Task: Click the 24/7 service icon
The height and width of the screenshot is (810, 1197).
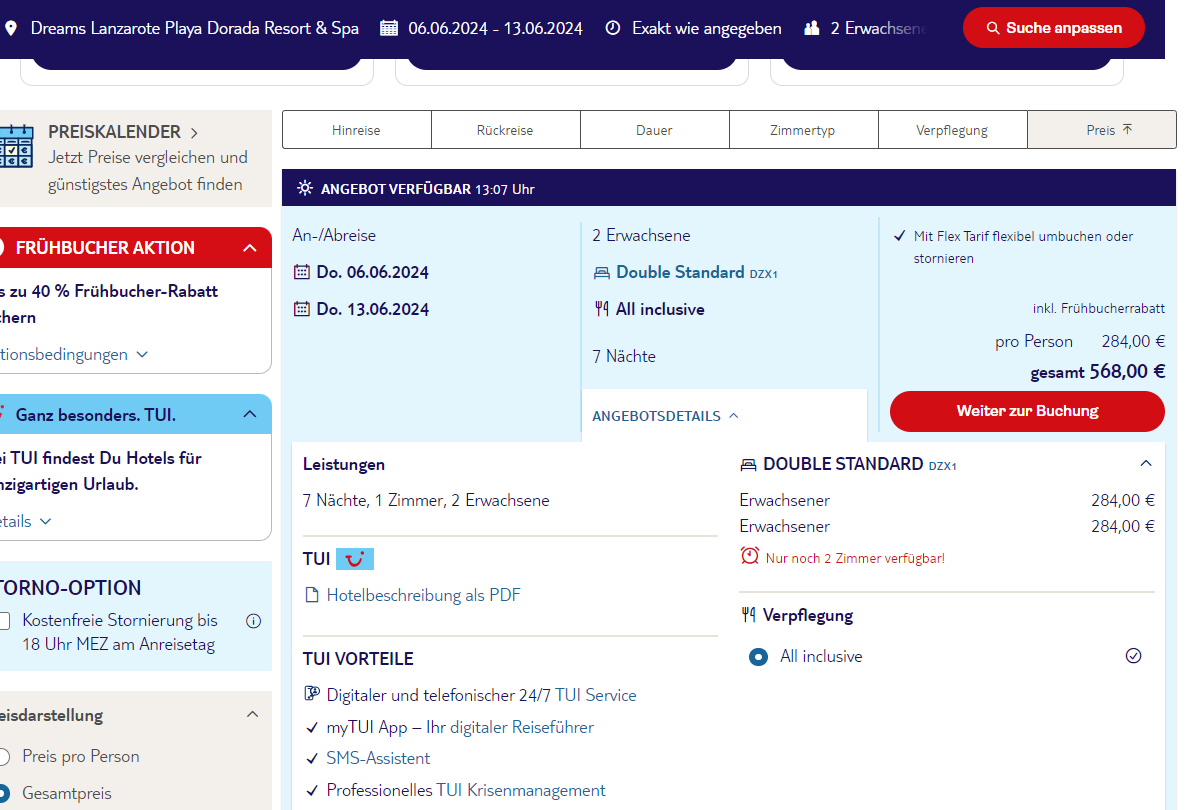Action: [x=311, y=694]
